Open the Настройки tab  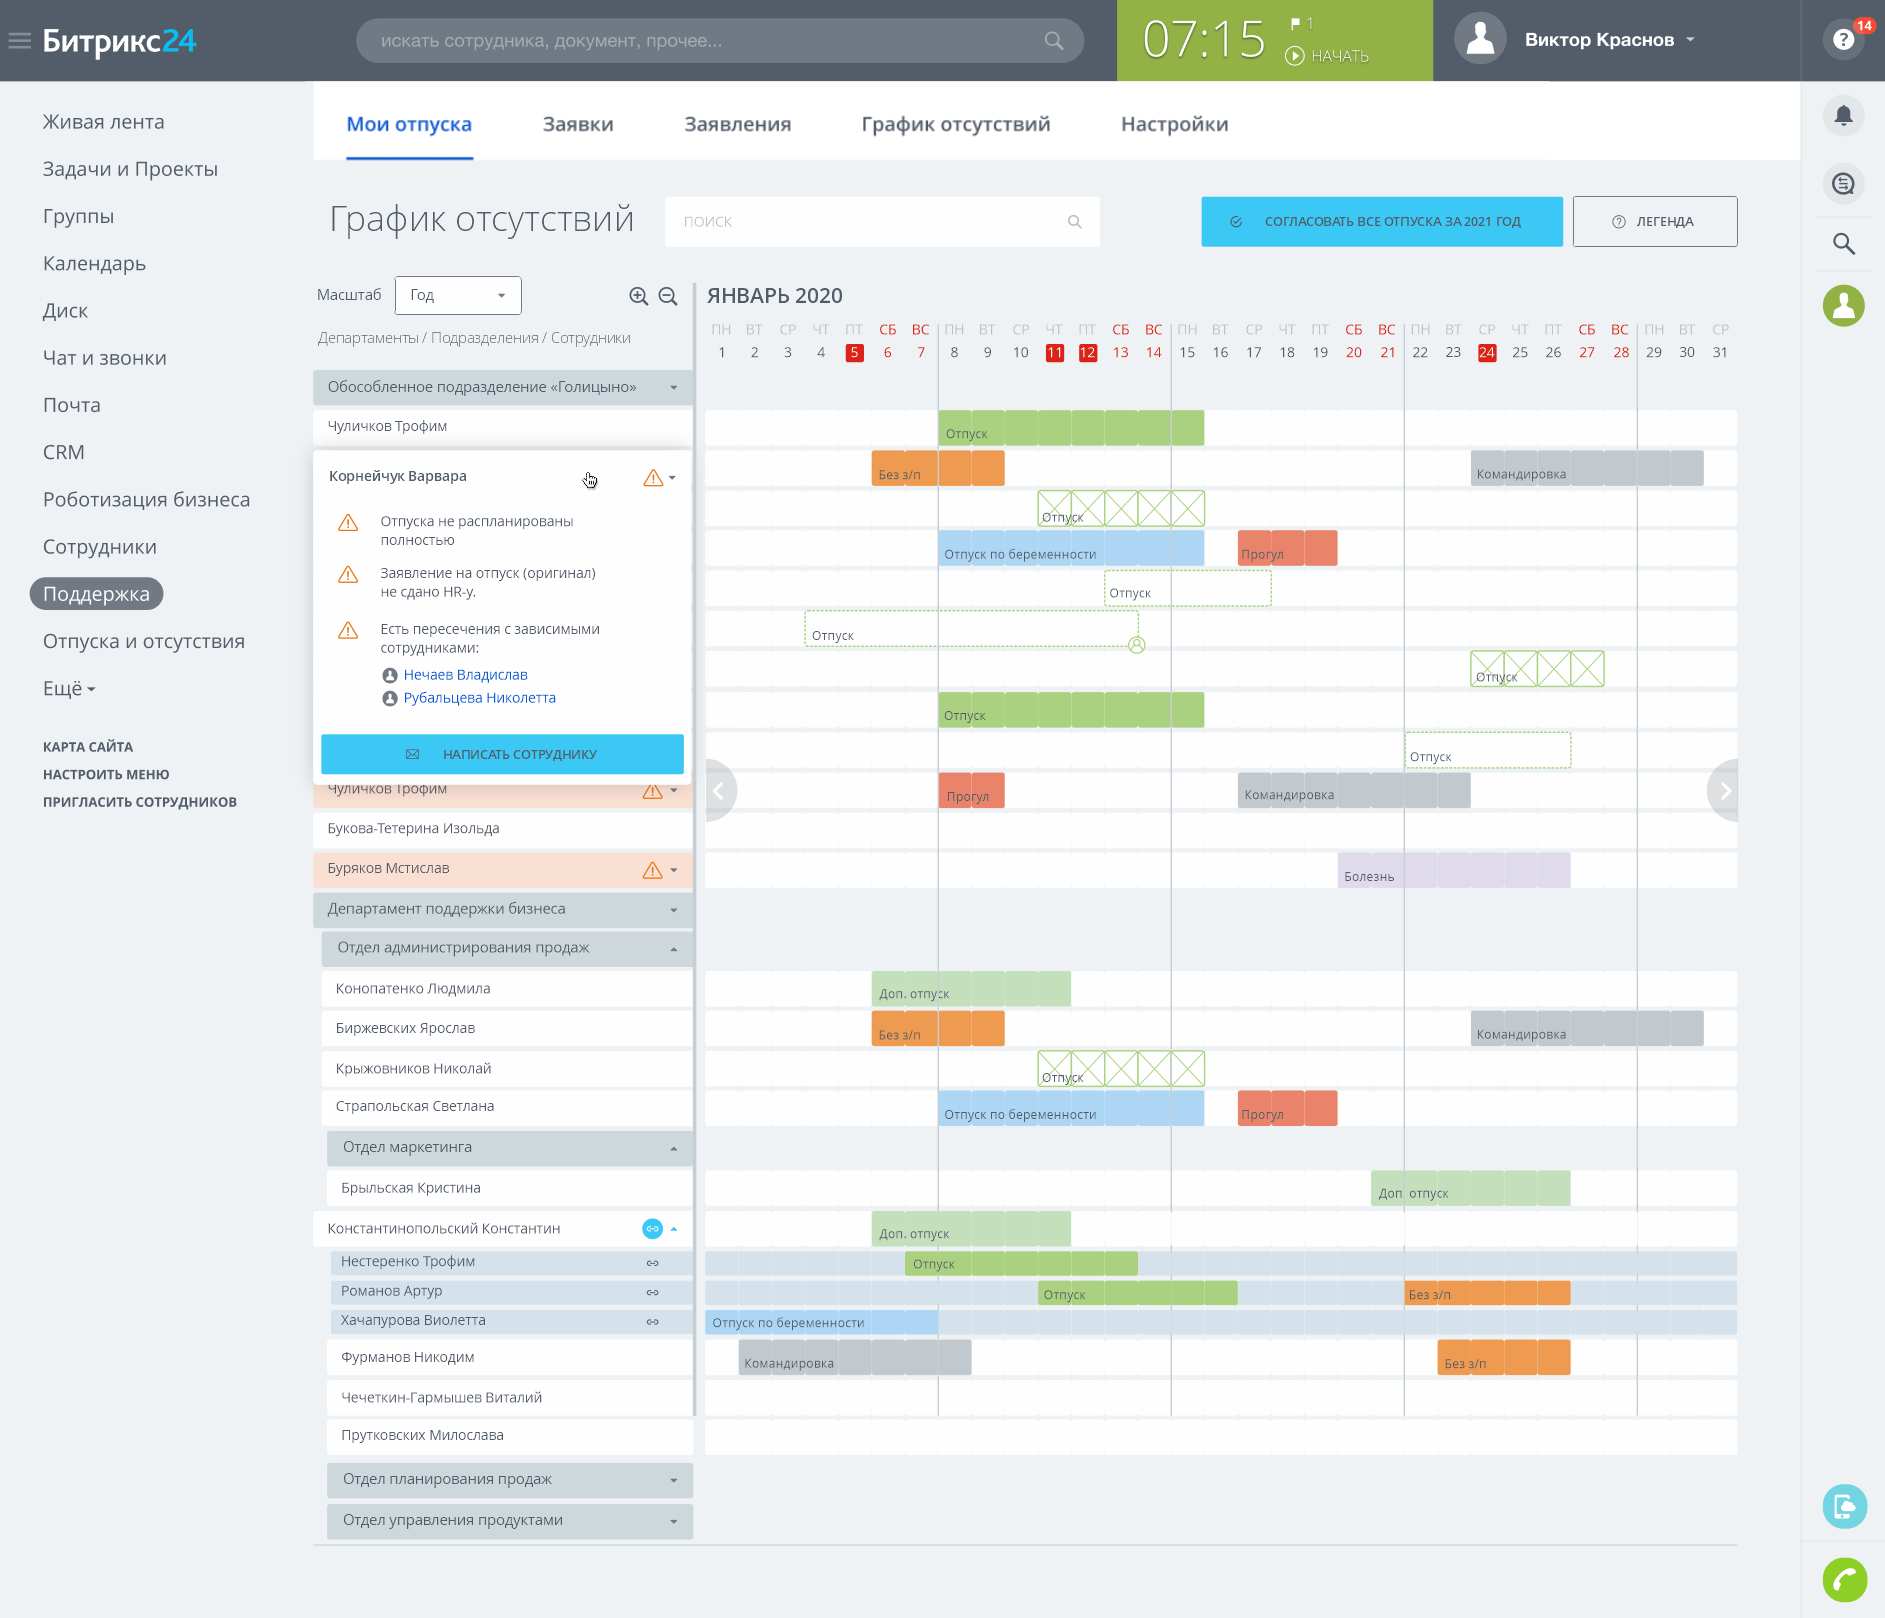click(x=1174, y=124)
